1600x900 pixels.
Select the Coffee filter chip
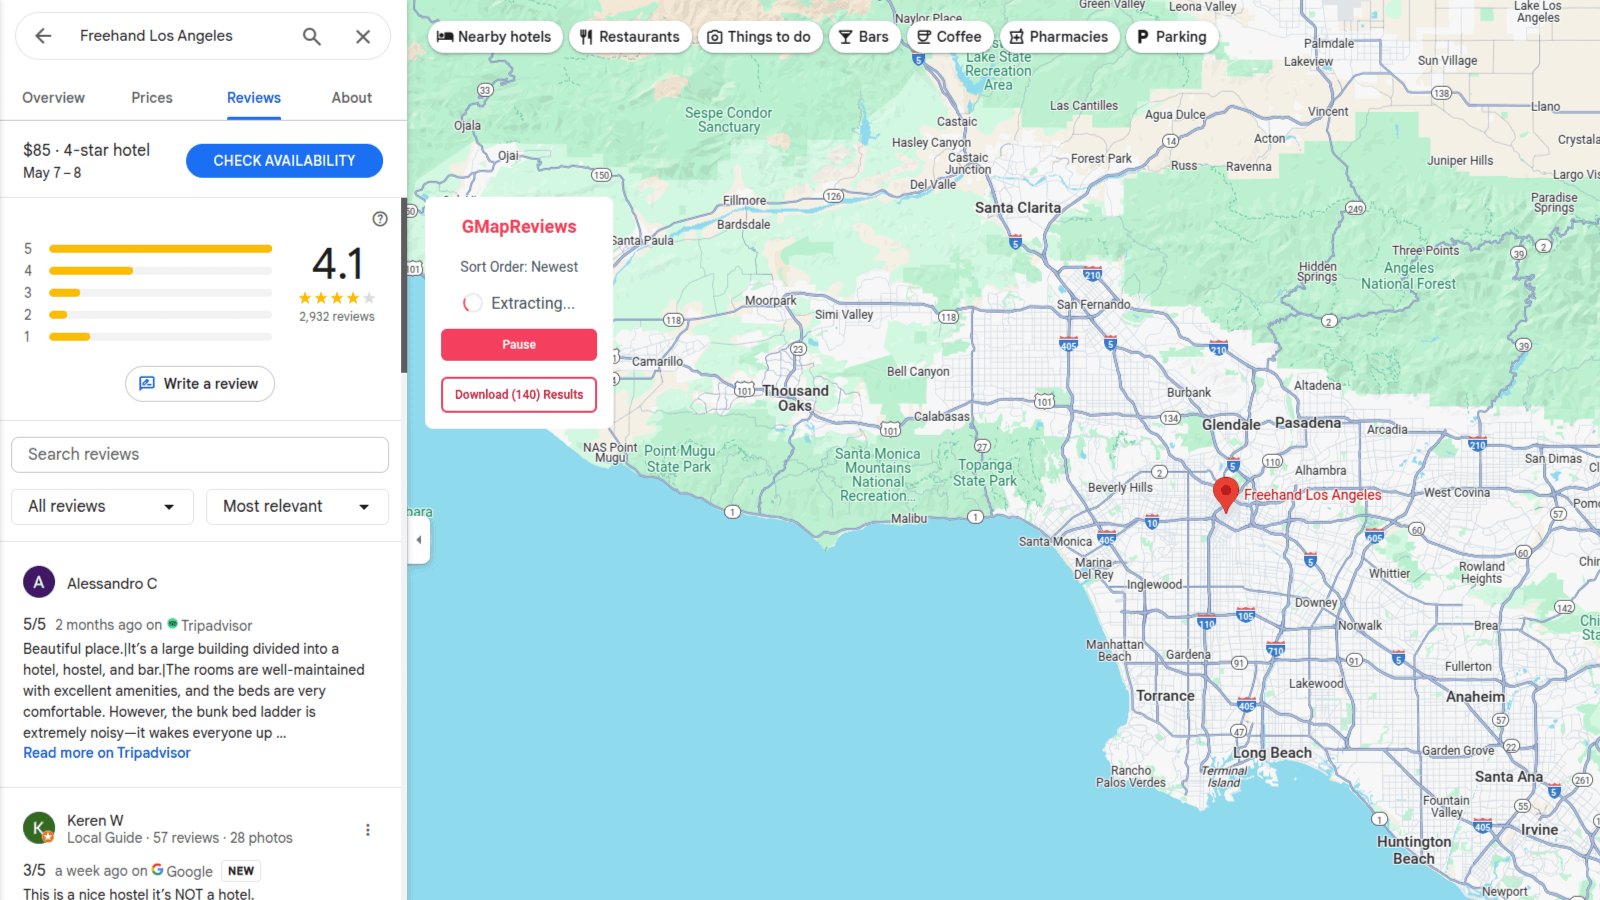point(950,37)
